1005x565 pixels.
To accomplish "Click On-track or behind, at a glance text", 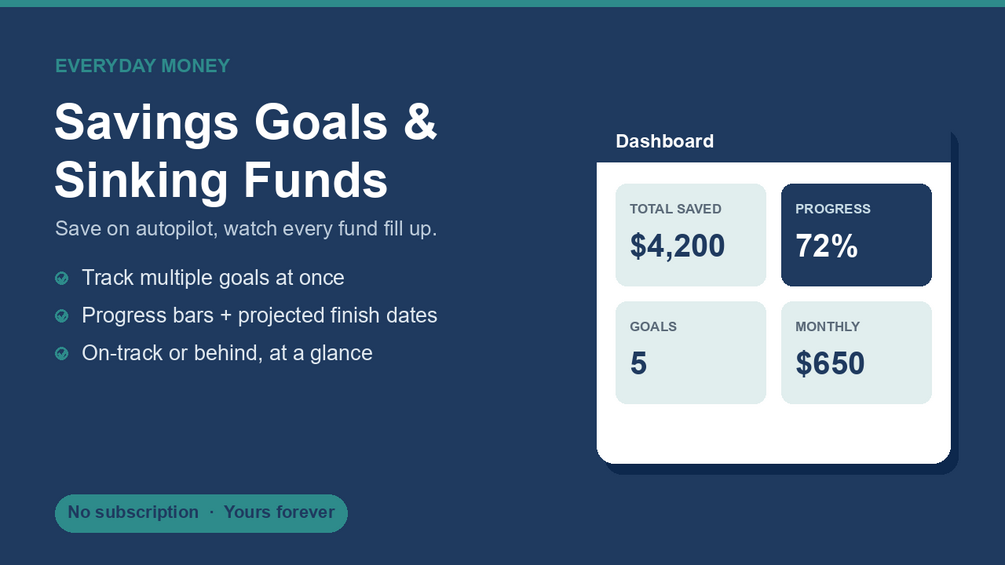I will coord(227,354).
